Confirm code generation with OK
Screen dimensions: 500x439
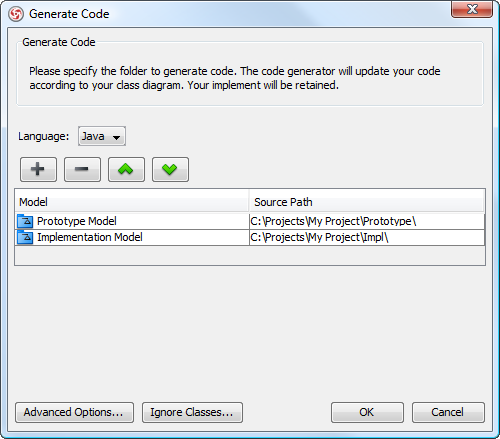tap(367, 412)
